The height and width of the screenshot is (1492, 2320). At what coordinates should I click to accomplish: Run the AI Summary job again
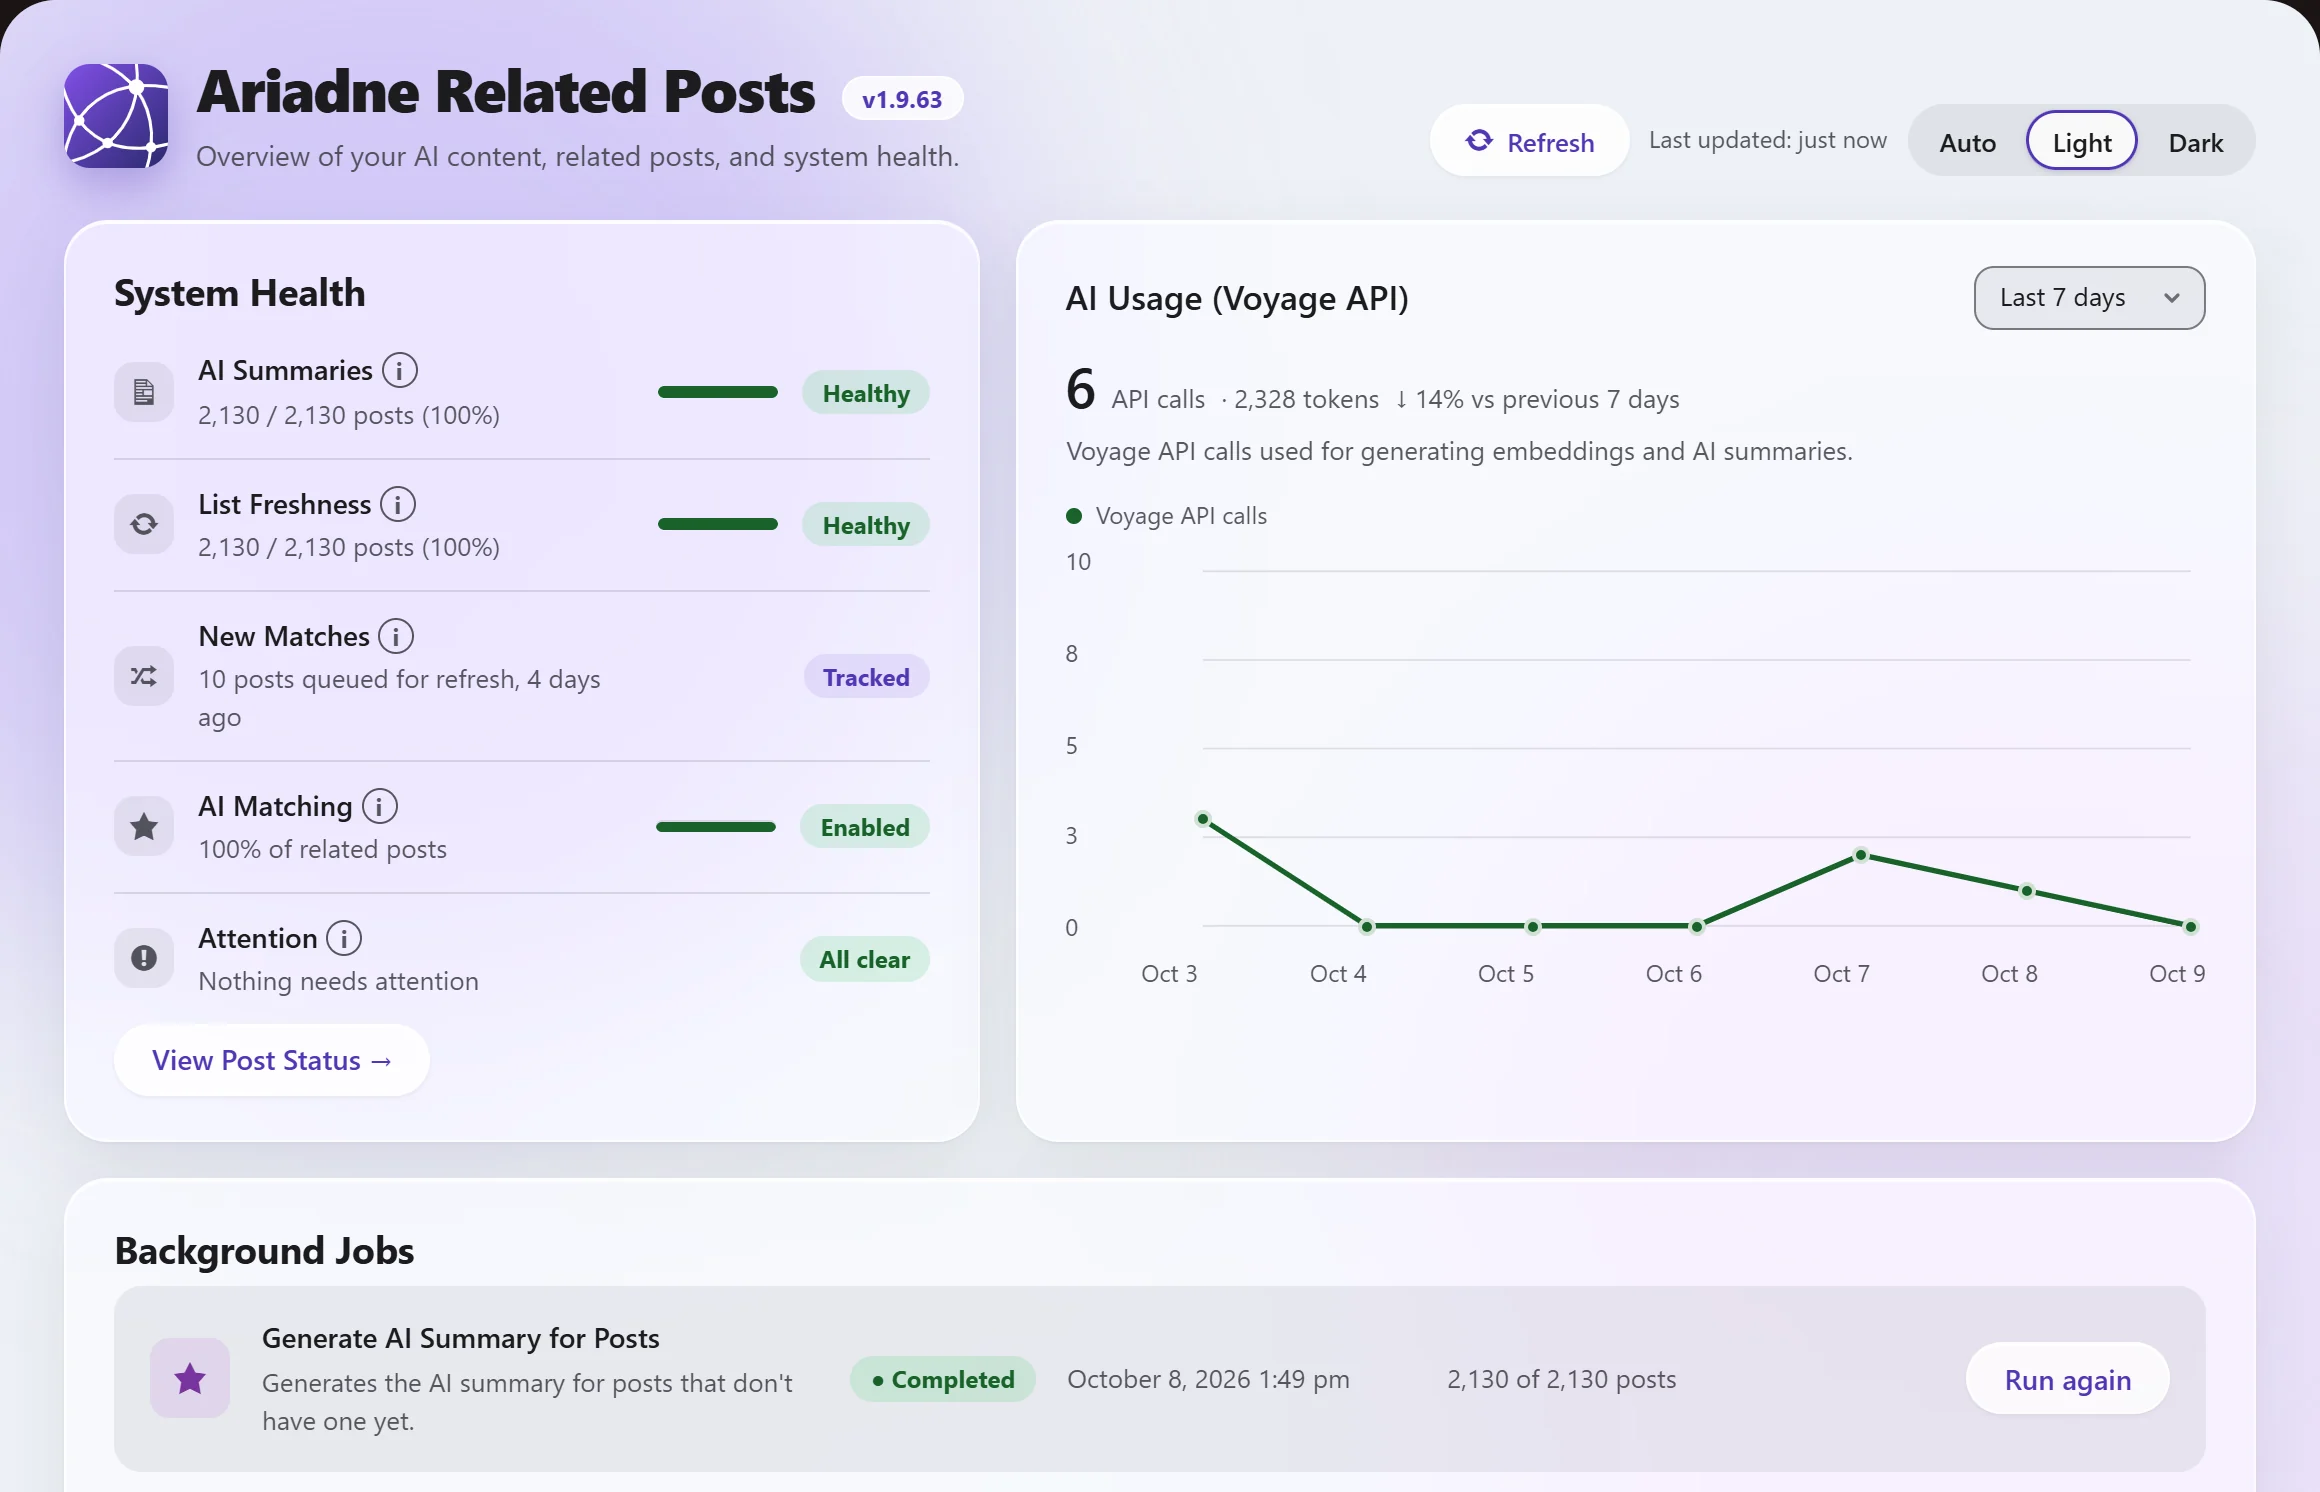2068,1379
